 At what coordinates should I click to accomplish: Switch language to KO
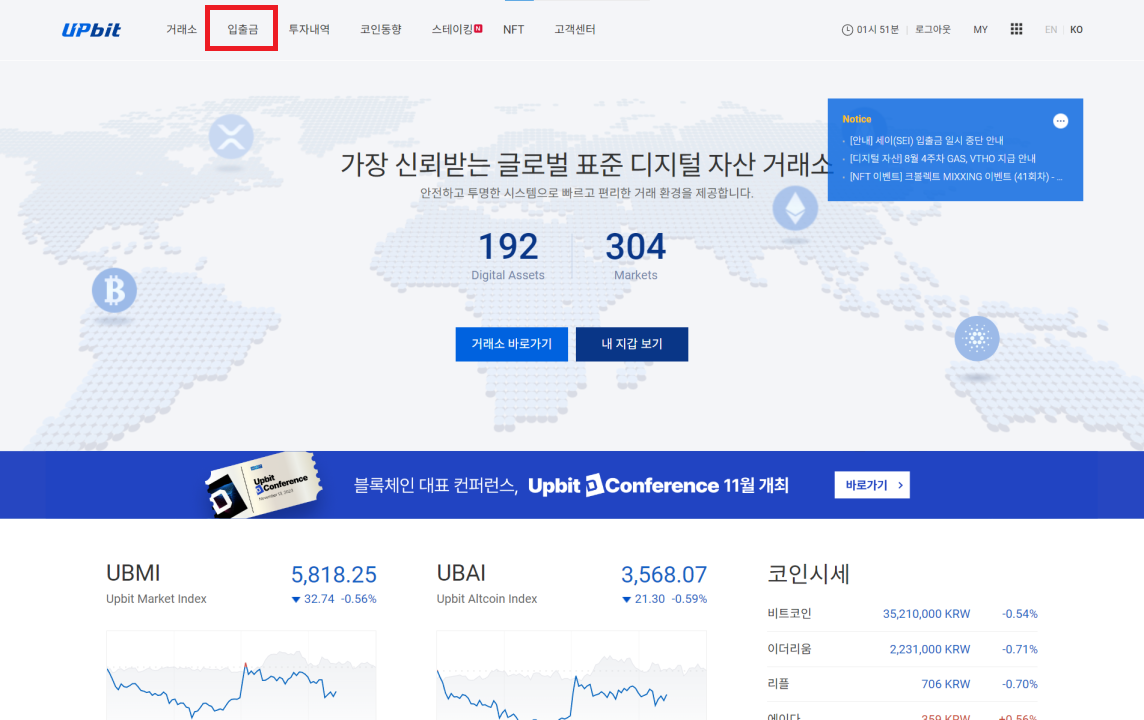[x=1076, y=29]
